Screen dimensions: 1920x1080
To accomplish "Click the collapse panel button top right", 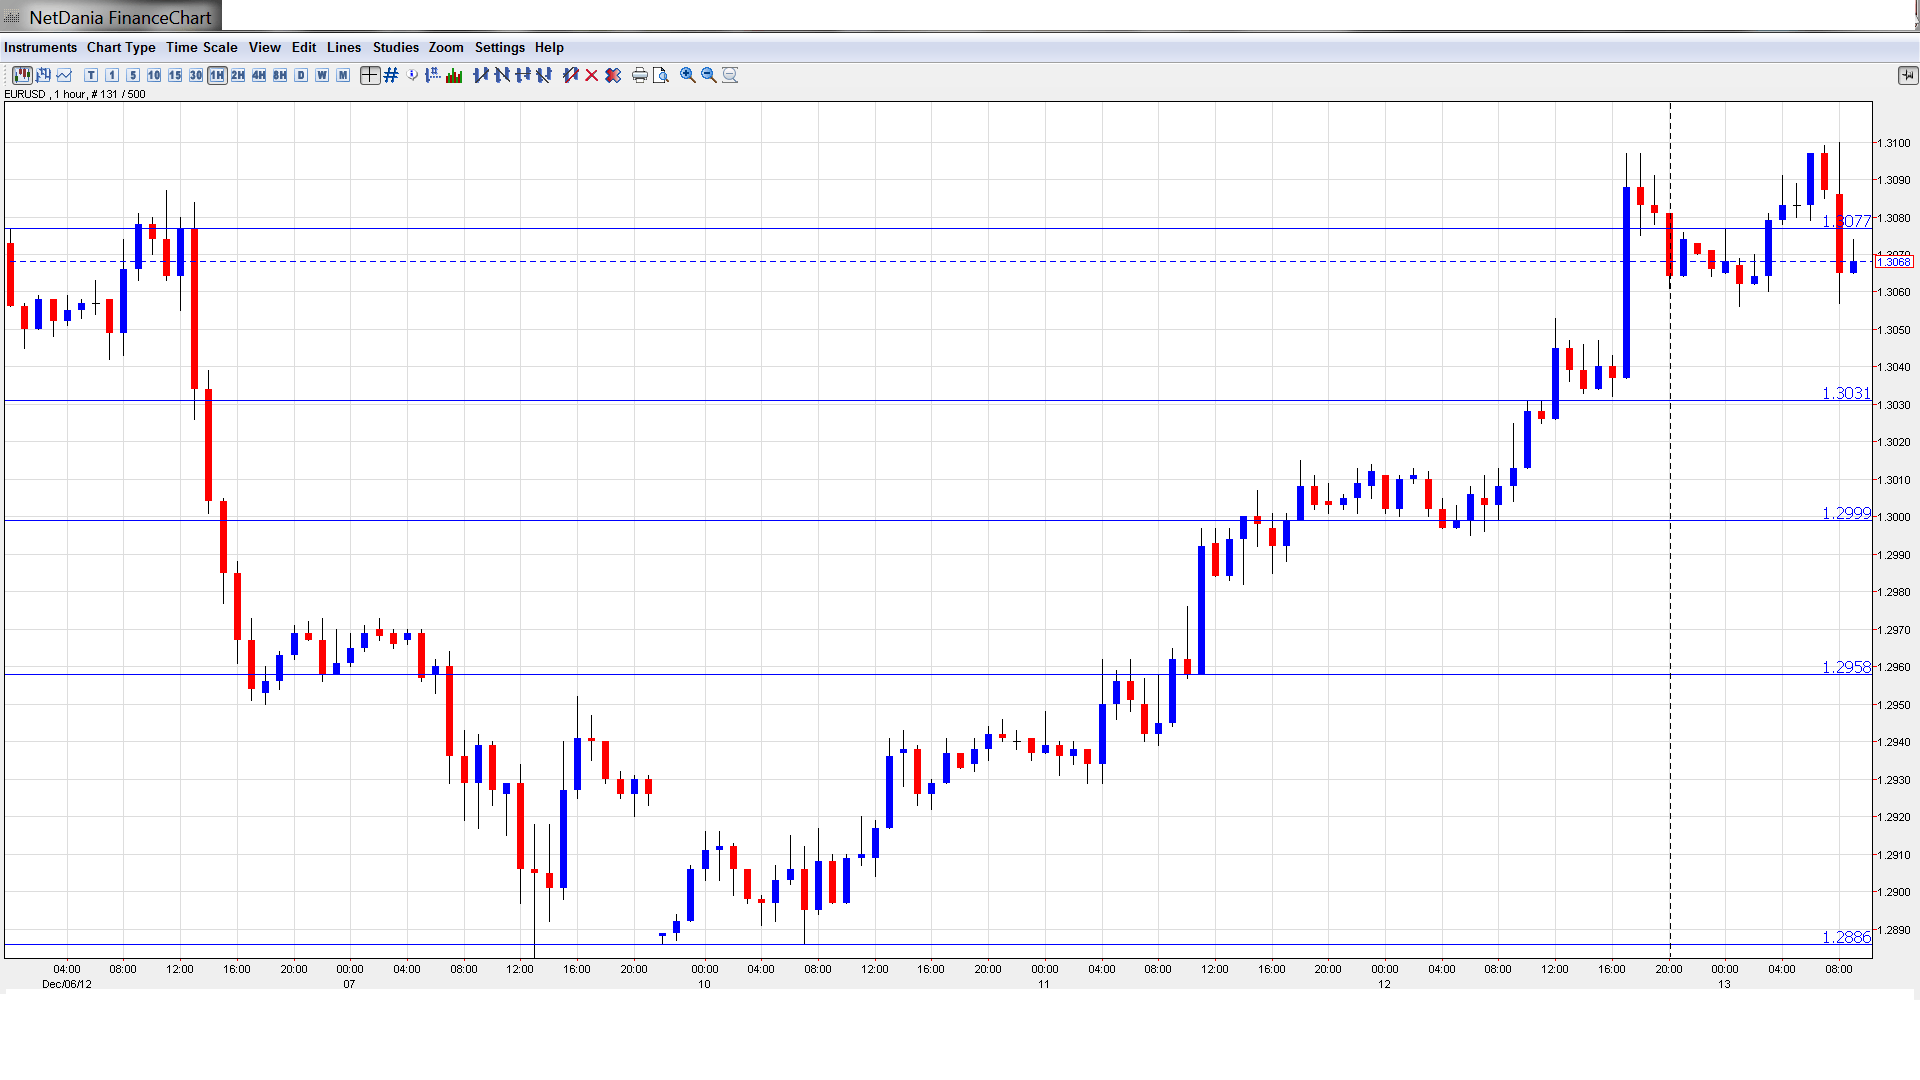I will [1907, 75].
